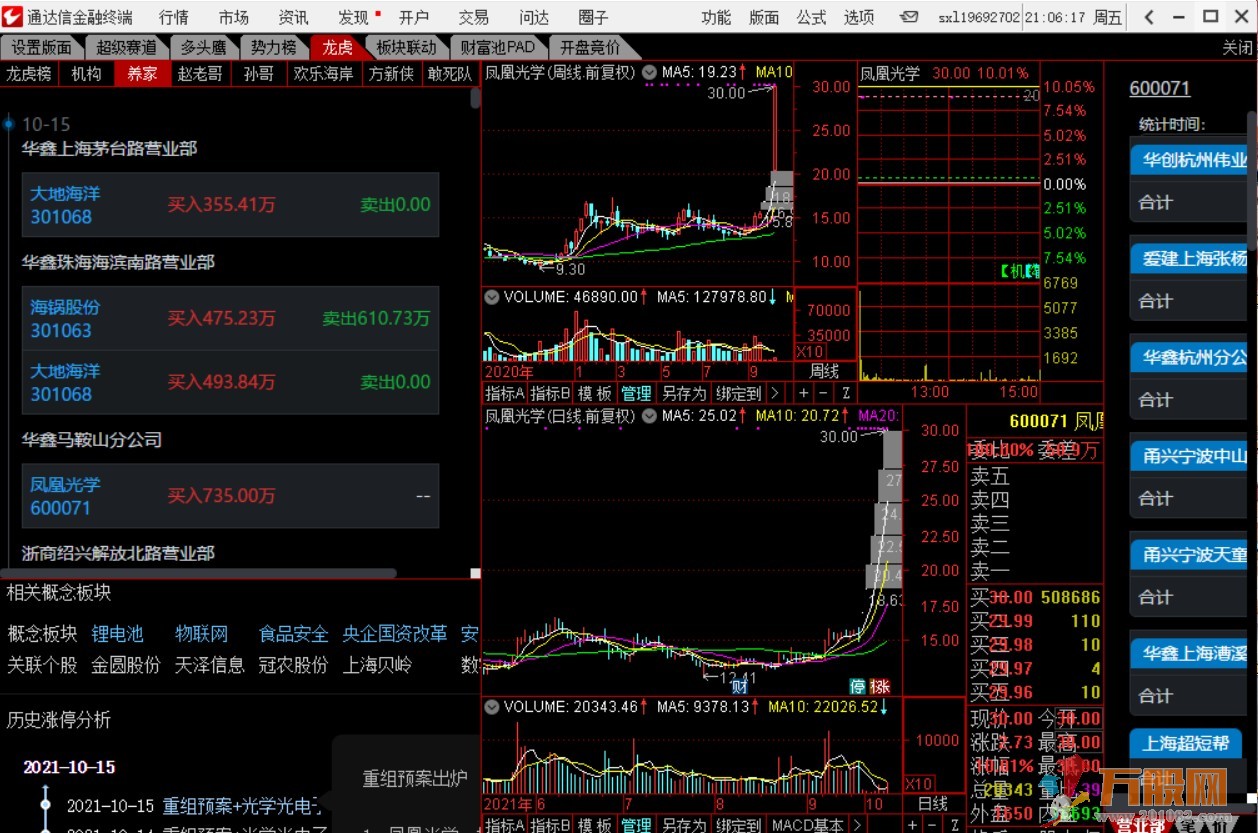Screen dimensions: 1258x833
Task: Open 指标A on weekly chart toolbar
Action: 505,393
